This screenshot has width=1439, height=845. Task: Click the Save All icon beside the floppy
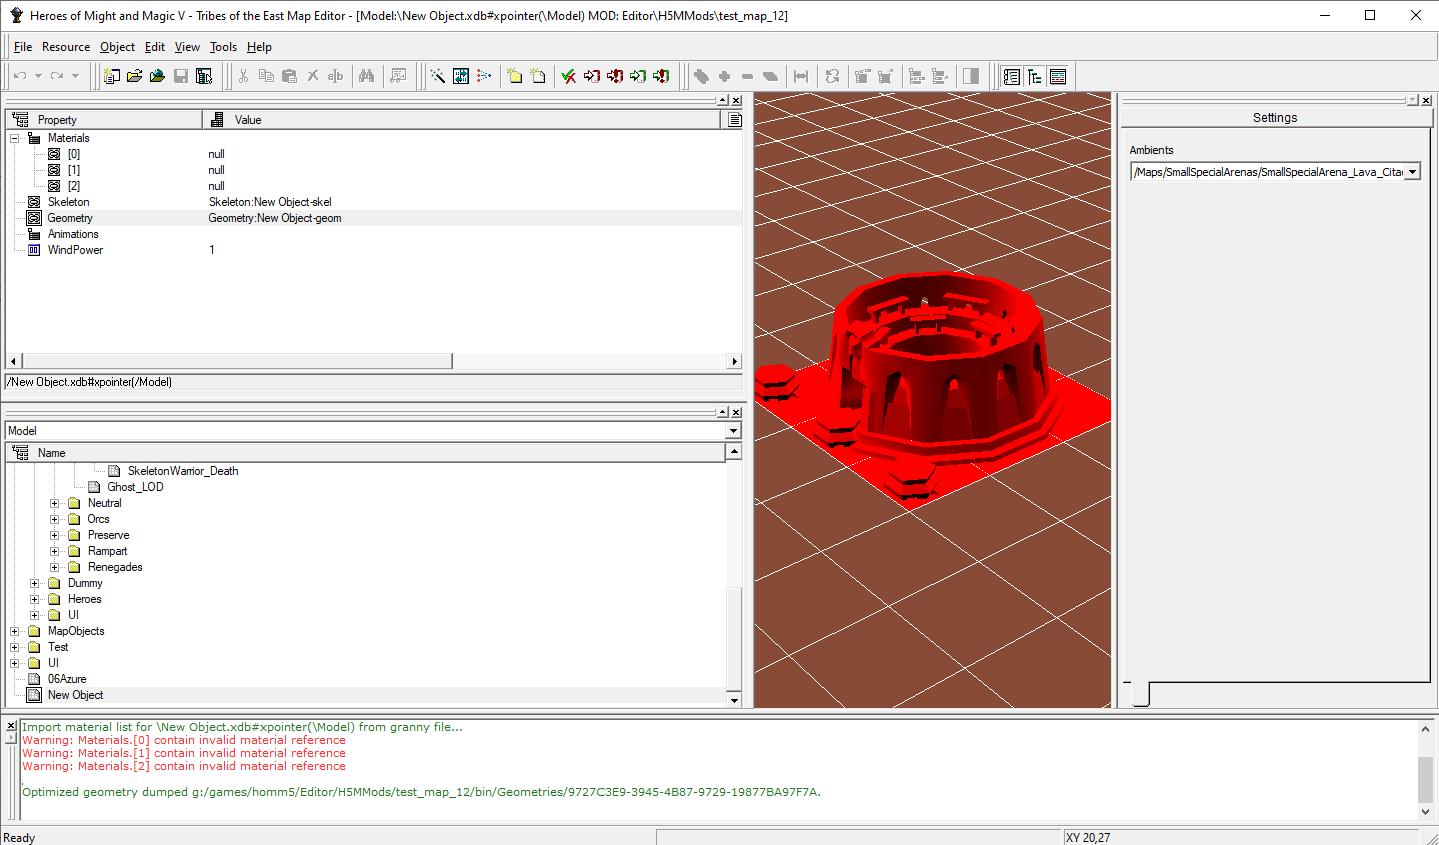204,76
